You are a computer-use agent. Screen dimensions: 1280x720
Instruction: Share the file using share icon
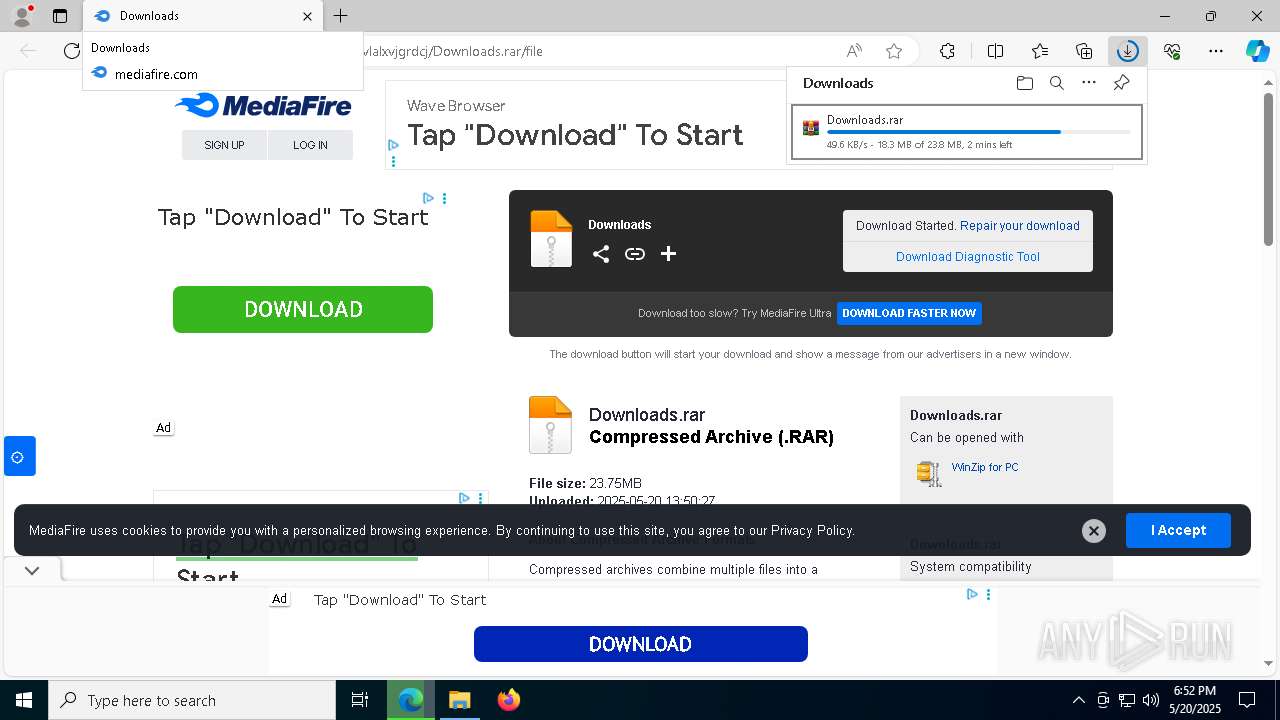(600, 254)
